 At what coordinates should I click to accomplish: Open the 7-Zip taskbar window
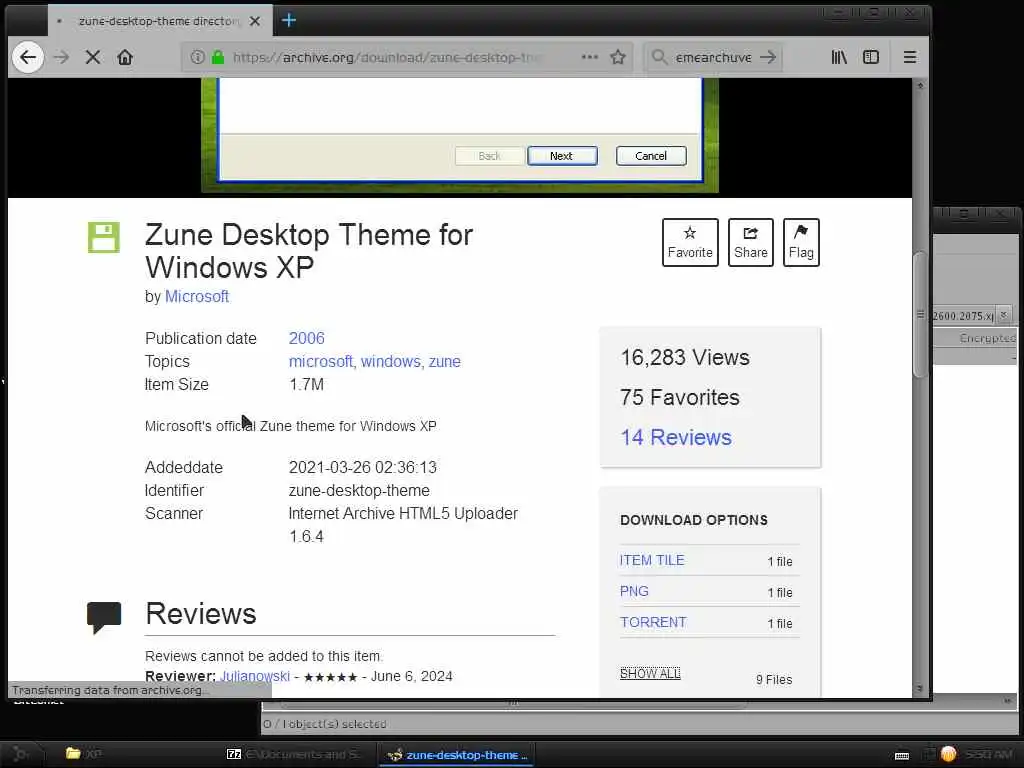[x=293, y=754]
